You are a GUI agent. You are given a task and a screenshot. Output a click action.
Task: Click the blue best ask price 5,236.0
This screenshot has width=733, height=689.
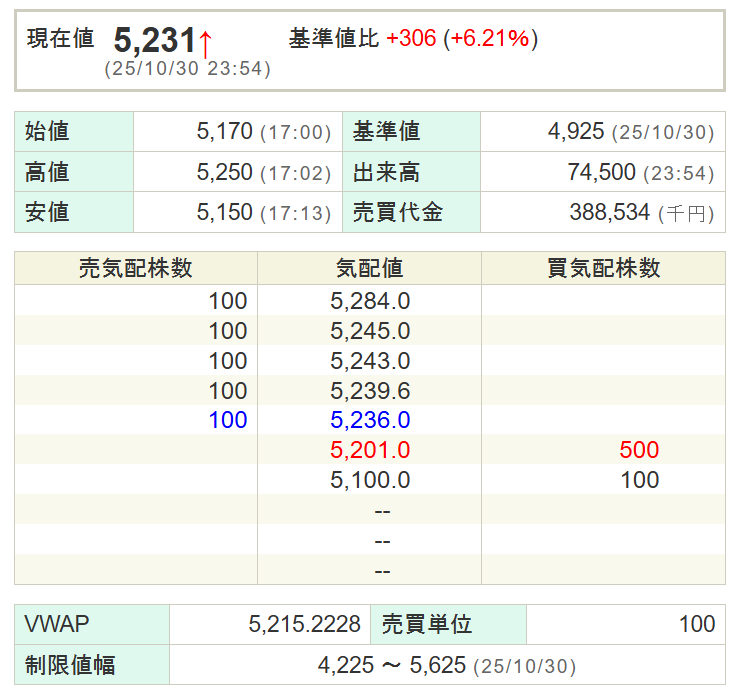pos(370,420)
